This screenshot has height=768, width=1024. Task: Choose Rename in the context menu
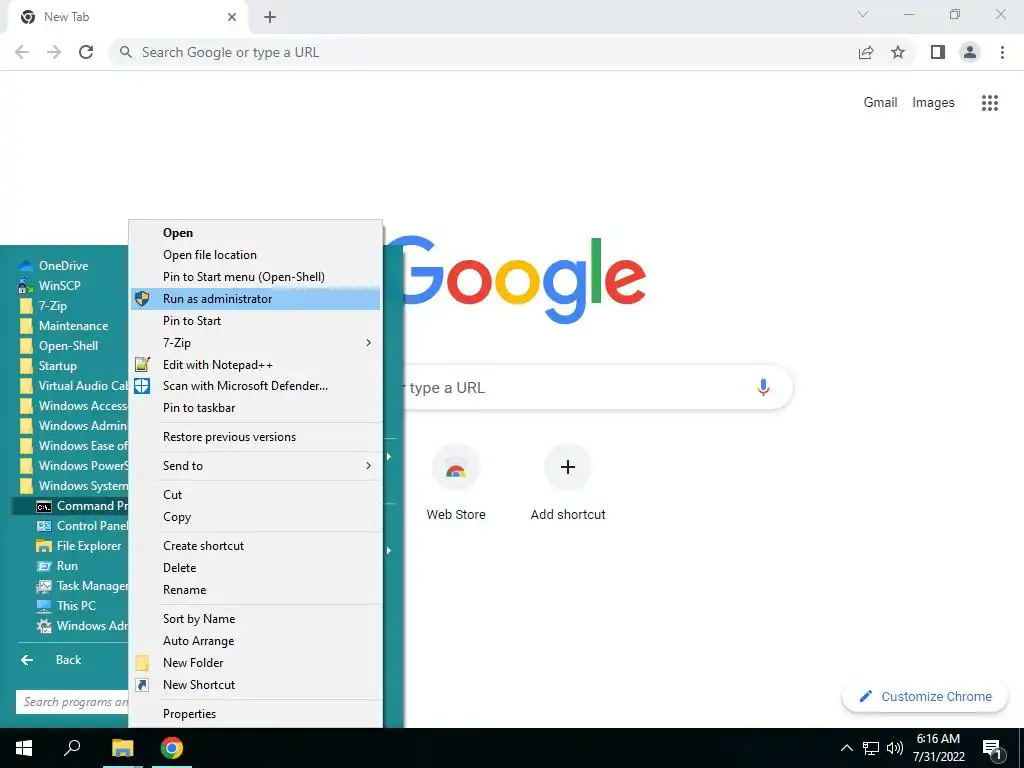pyautogui.click(x=255, y=590)
